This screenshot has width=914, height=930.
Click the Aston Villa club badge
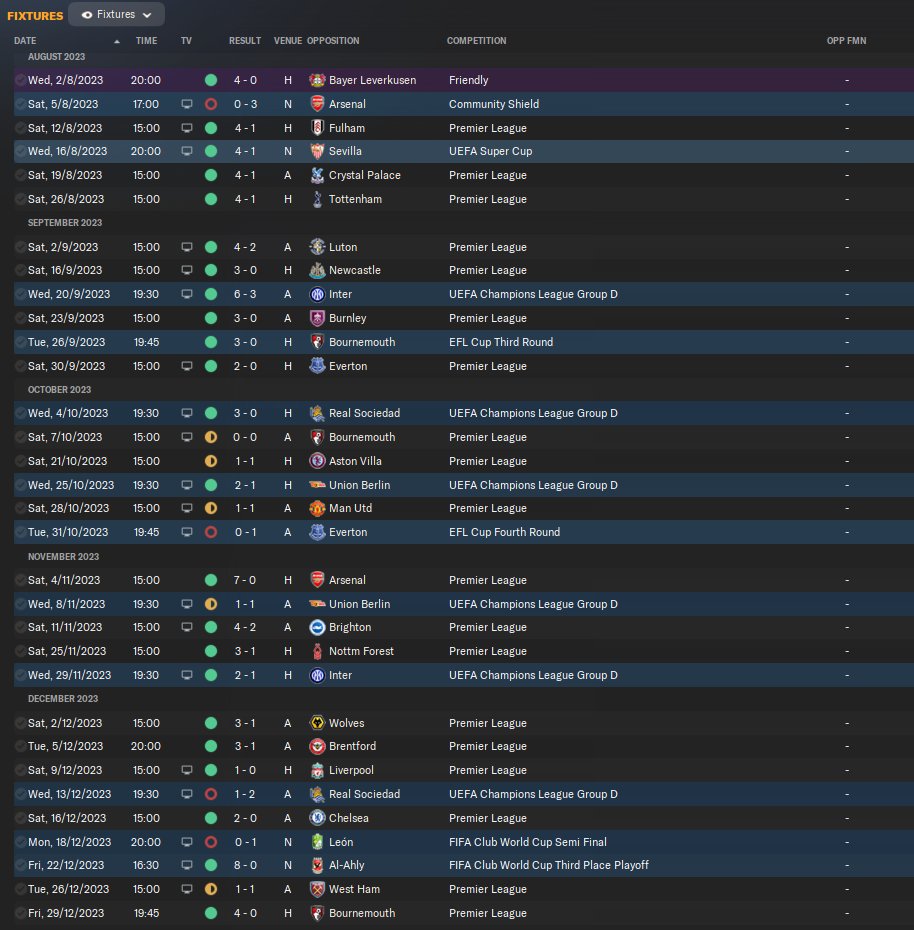pyautogui.click(x=317, y=461)
